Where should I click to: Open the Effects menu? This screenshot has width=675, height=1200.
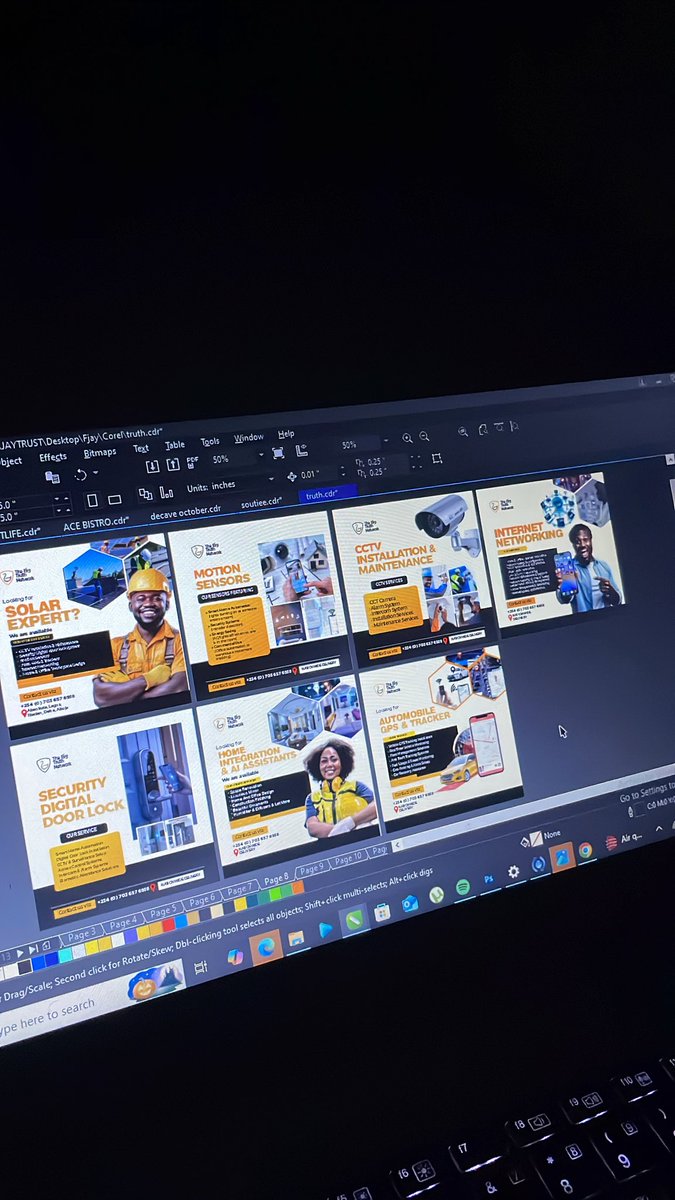pyautogui.click(x=53, y=457)
